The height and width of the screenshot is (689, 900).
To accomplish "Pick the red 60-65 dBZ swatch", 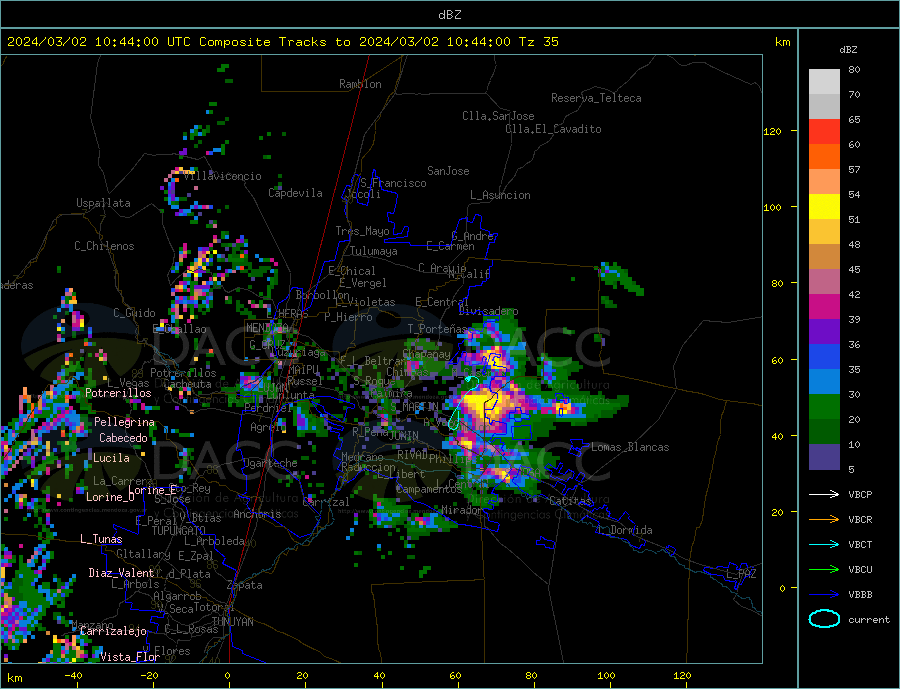I will coord(824,131).
